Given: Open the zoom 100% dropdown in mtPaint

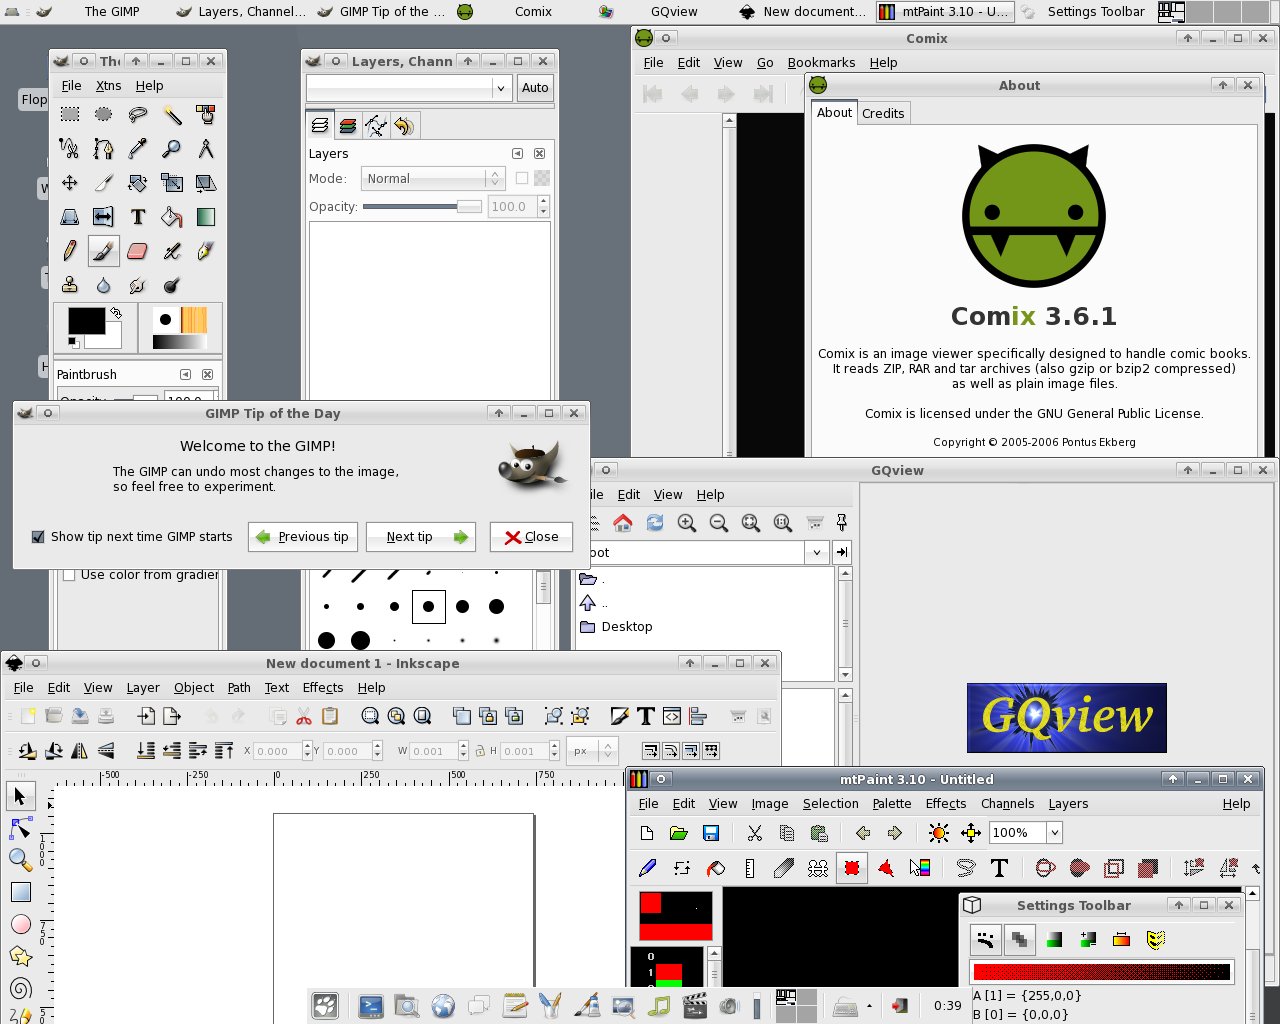Looking at the screenshot, I should tap(1054, 833).
